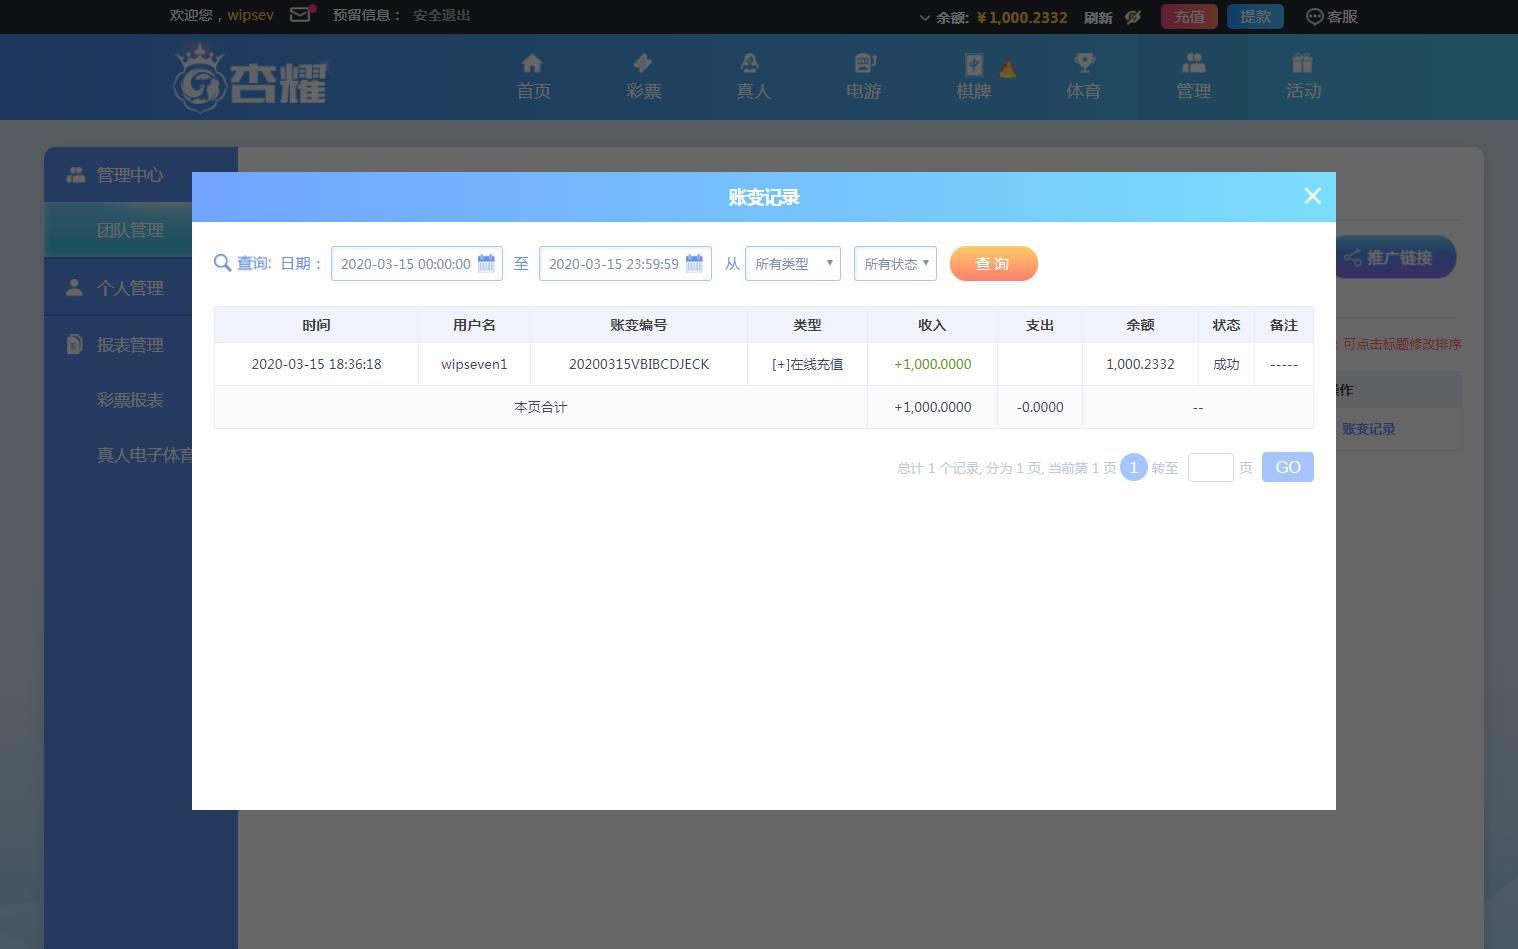Screen dimensions: 1518x949
Task: Toggle balance visibility eye icon
Action: click(x=1133, y=17)
